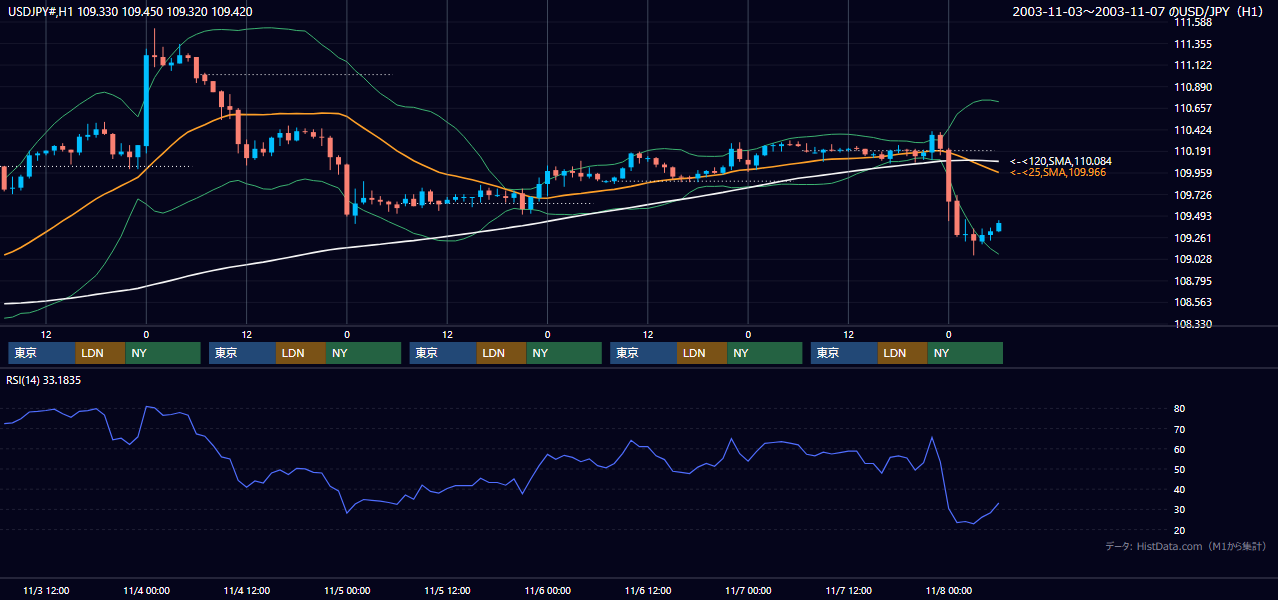Click the 108.563 price axis label

tap(1192, 302)
